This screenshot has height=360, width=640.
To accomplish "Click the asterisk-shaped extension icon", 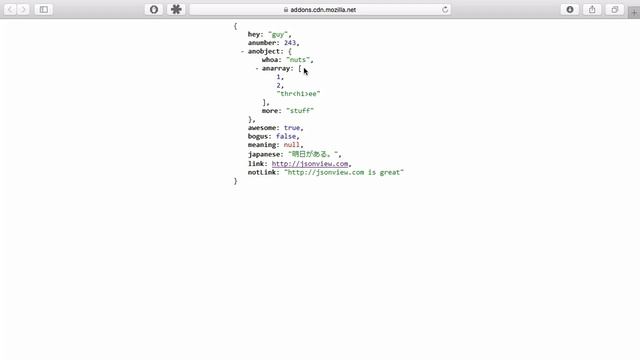I will (x=176, y=9).
